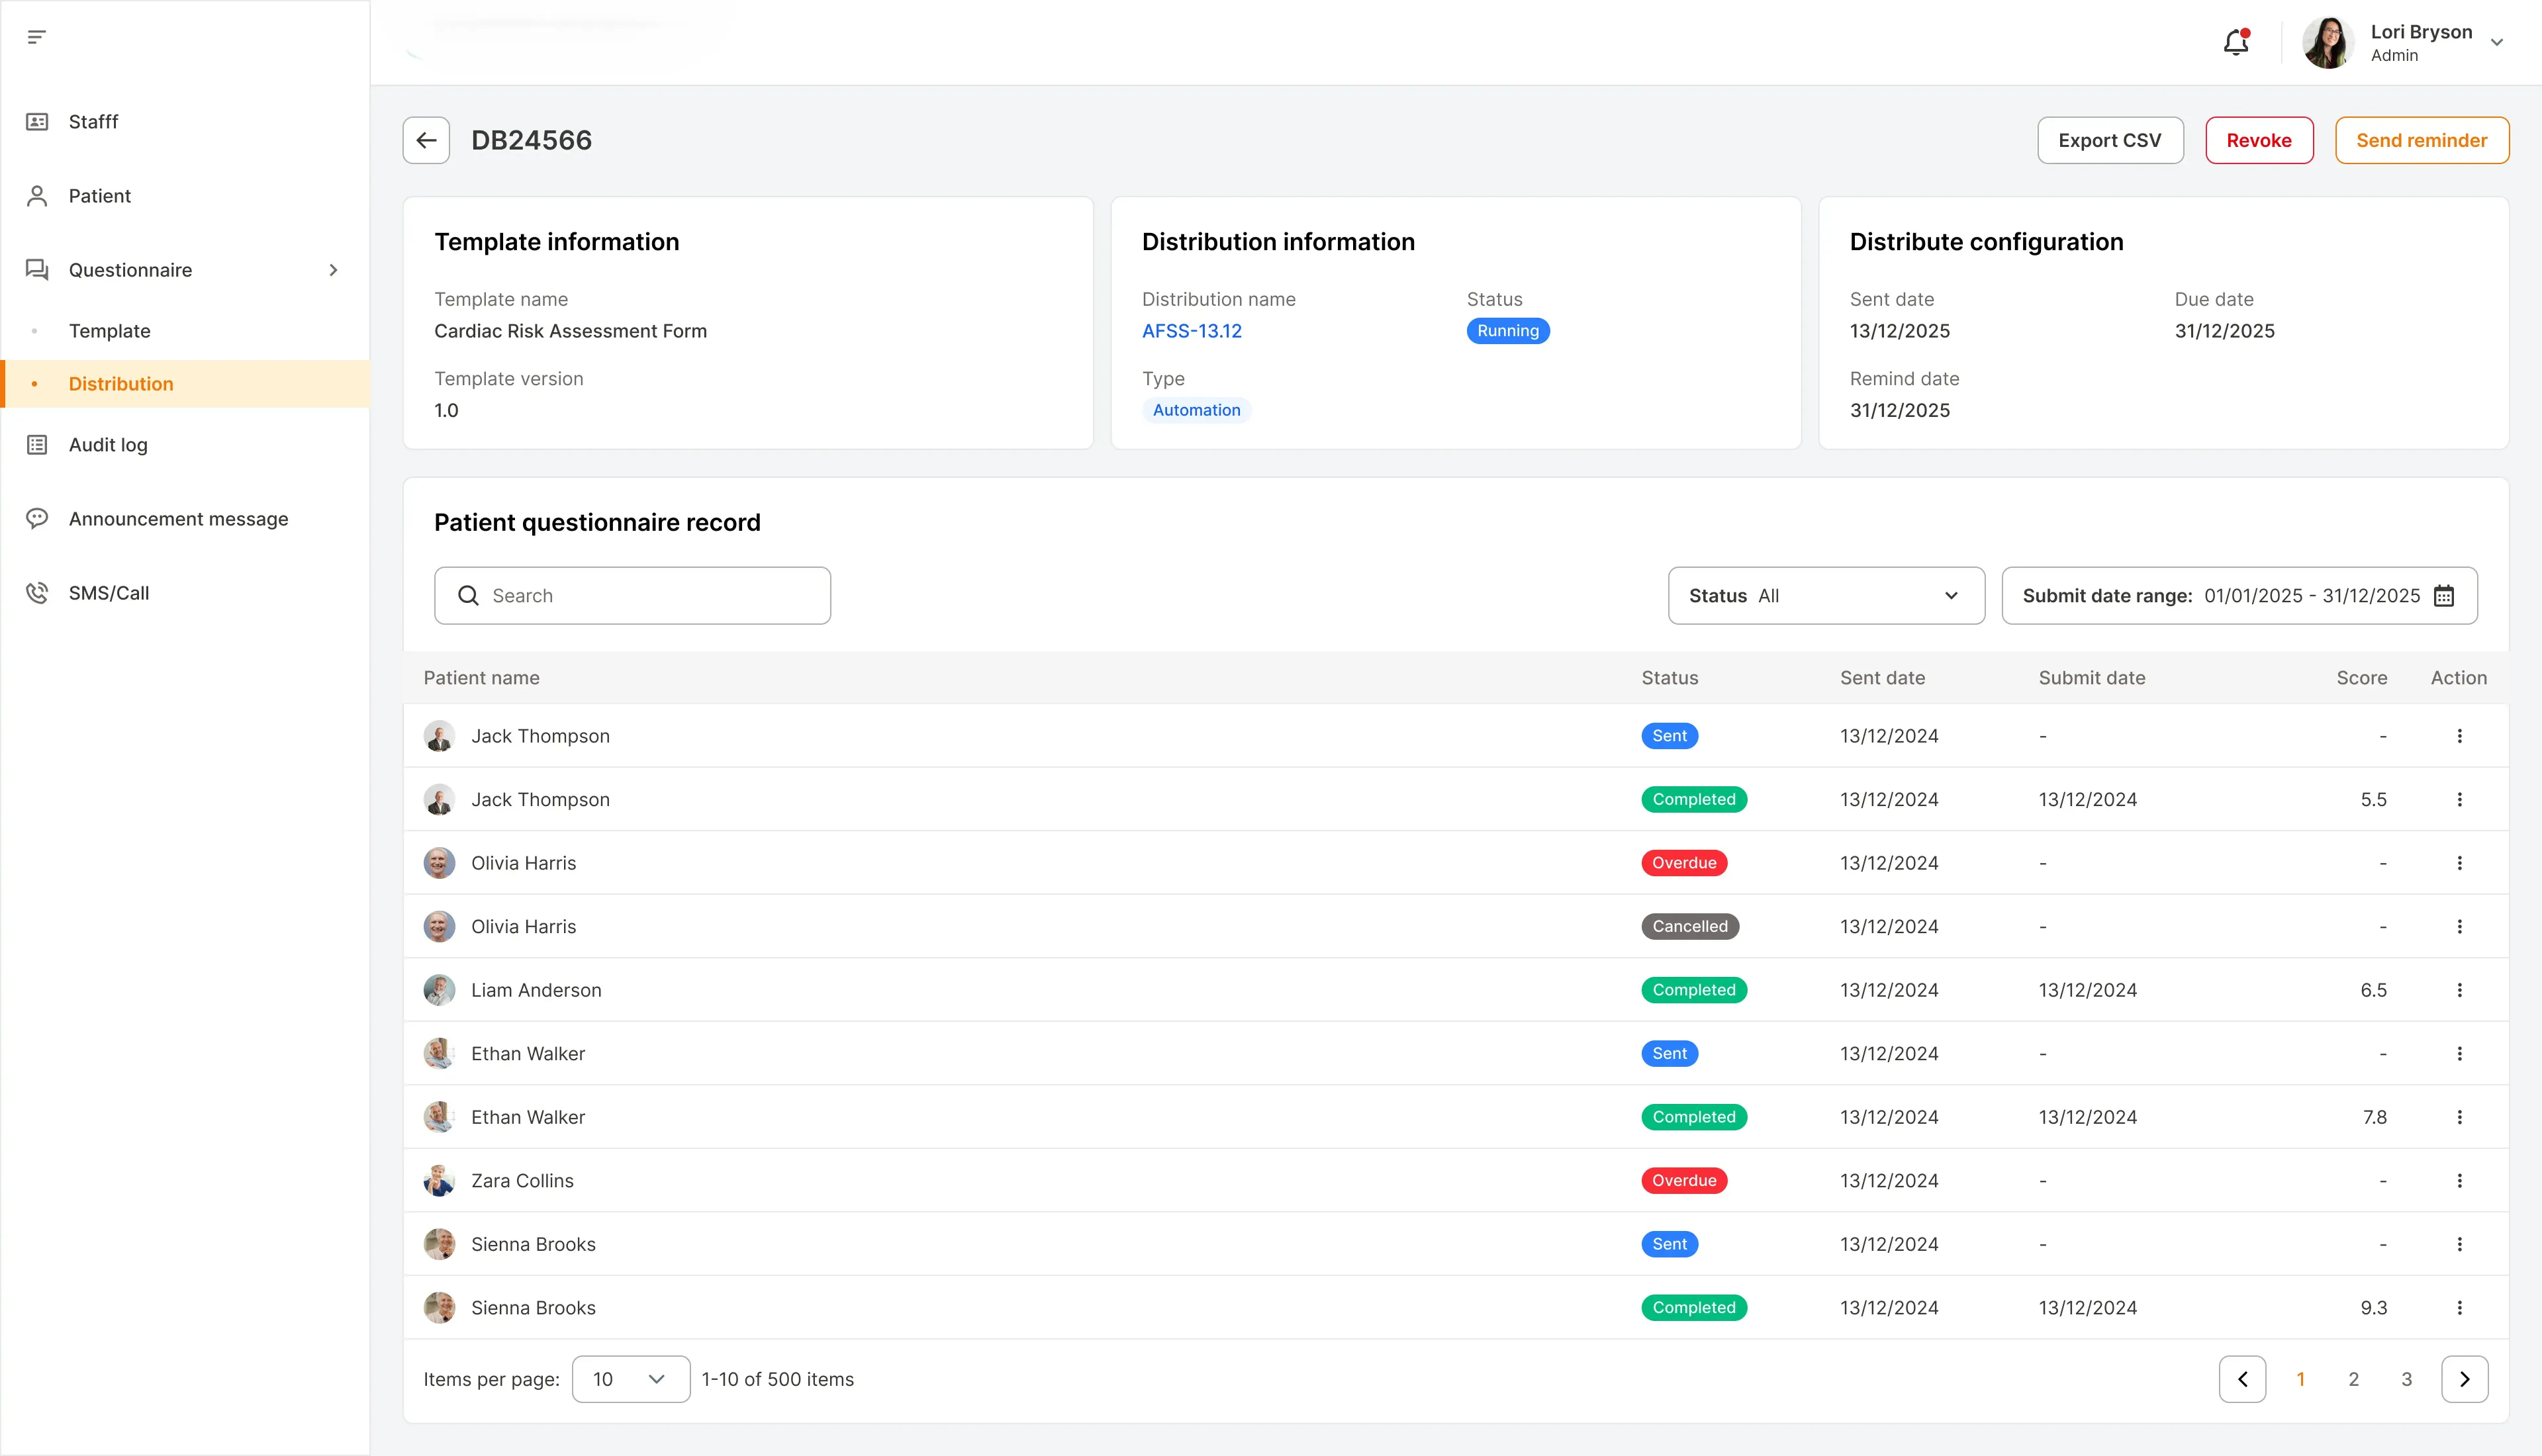Go to next page arrow
2542x1456 pixels.
pyautogui.click(x=2464, y=1379)
